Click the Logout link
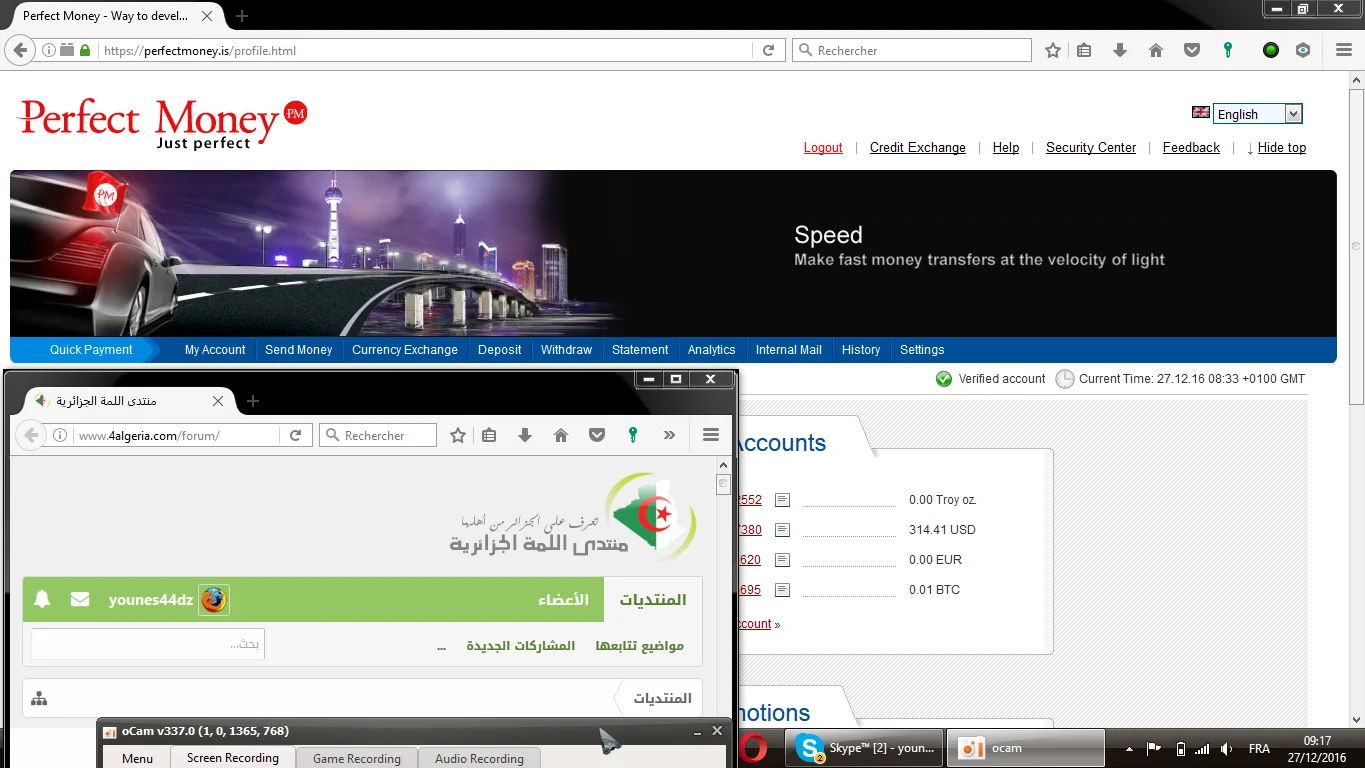This screenshot has height=768, width=1365. (823, 147)
